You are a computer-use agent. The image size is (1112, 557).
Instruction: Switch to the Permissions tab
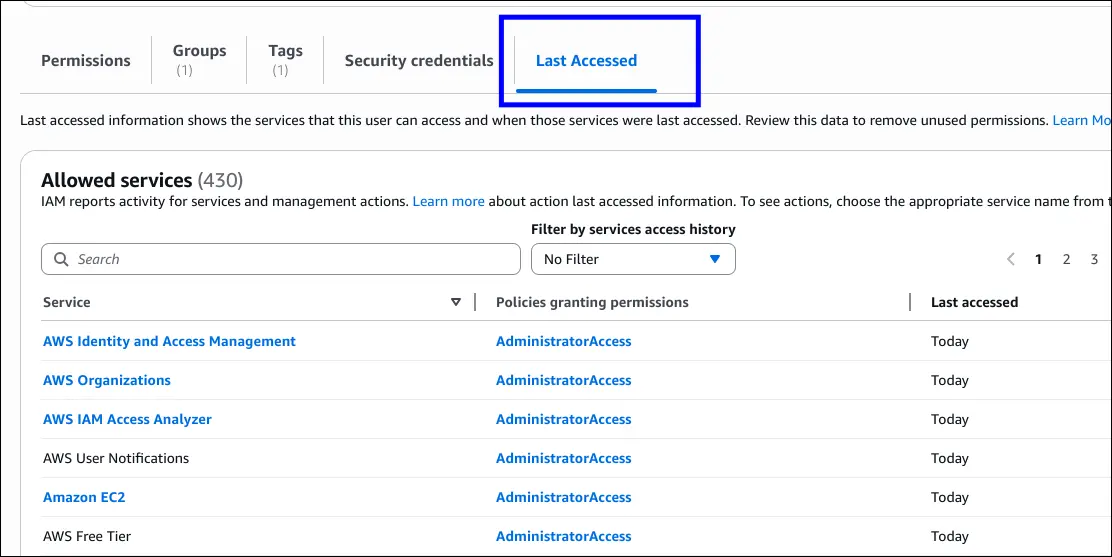pyautogui.click(x=86, y=60)
